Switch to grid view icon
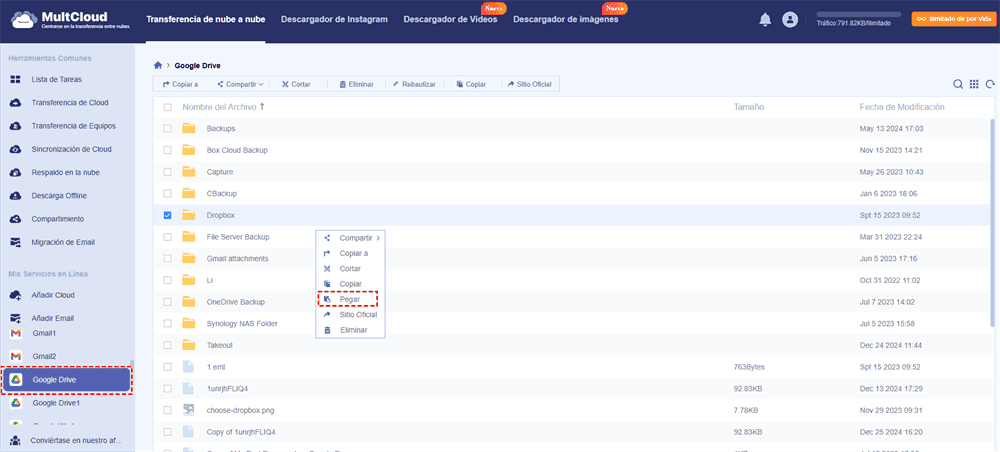1000x452 pixels. click(x=974, y=84)
